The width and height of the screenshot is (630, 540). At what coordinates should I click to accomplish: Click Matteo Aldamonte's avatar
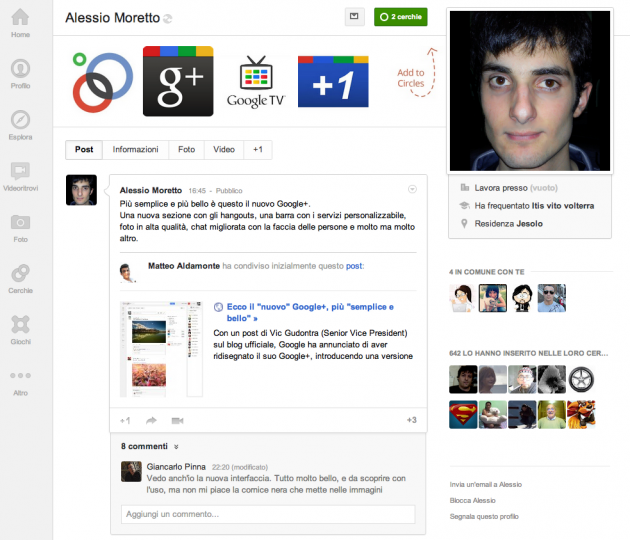pyautogui.click(x=127, y=273)
